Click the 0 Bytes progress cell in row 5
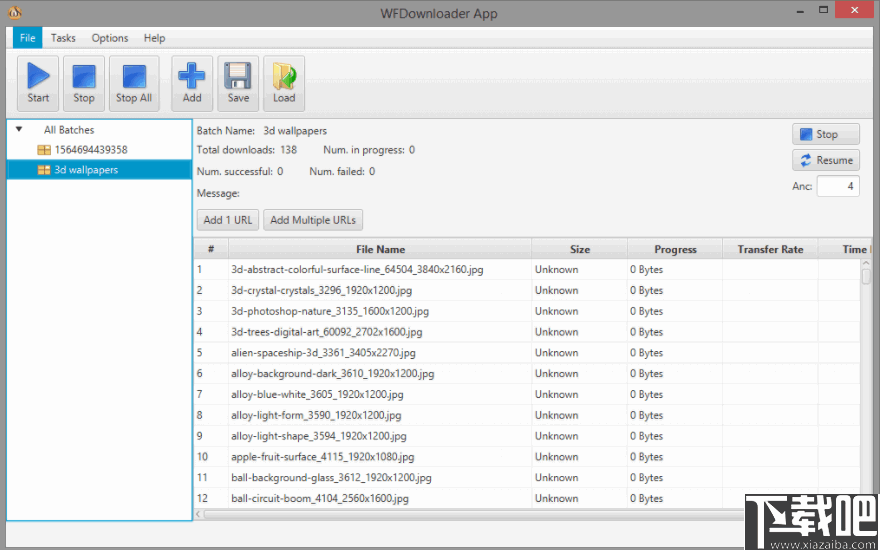The width and height of the screenshot is (880, 550). (x=675, y=352)
